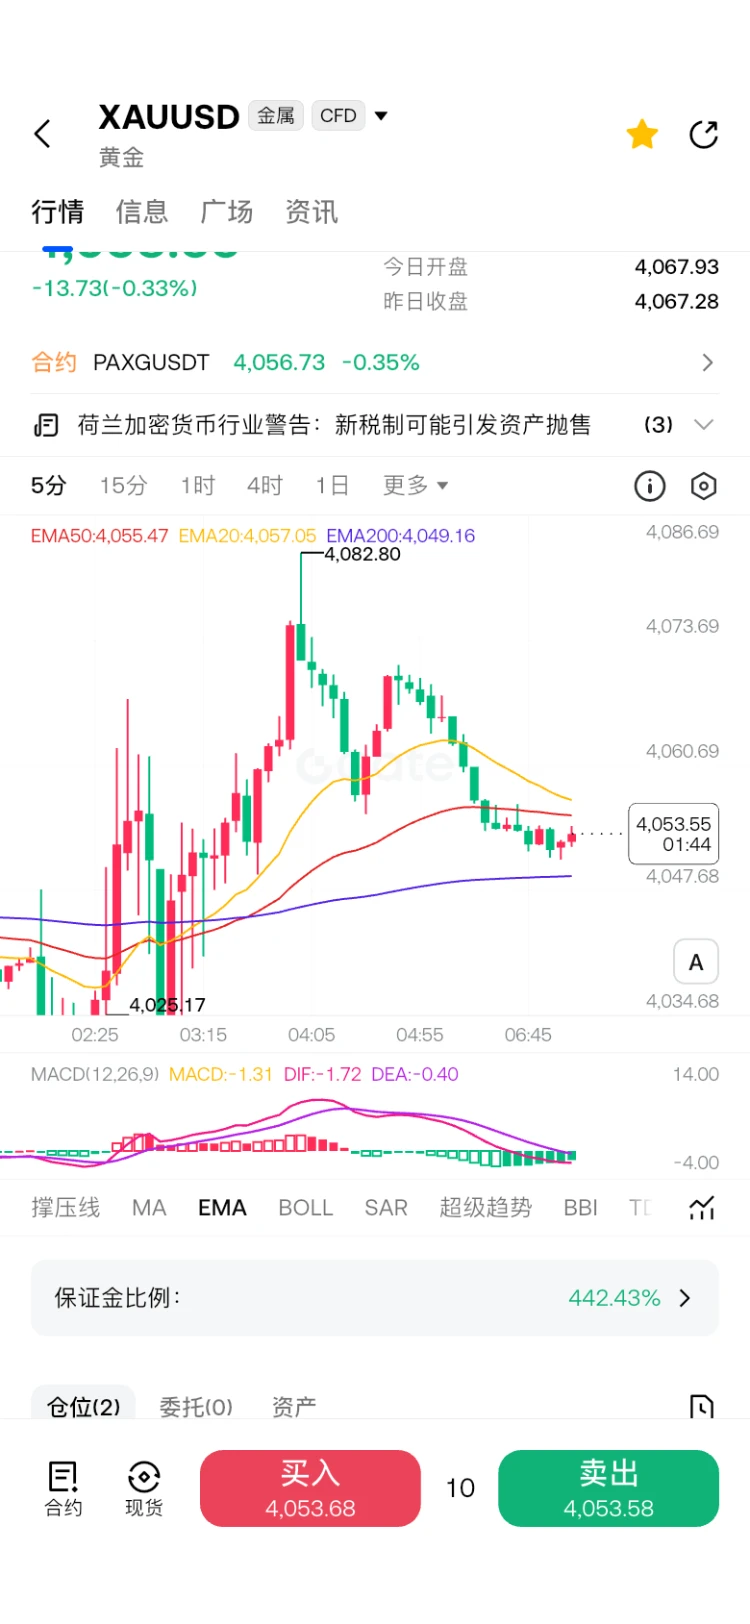Open the 现货 bottom icon
Image resolution: width=750 pixels, height=1624 pixels.
(x=144, y=1489)
